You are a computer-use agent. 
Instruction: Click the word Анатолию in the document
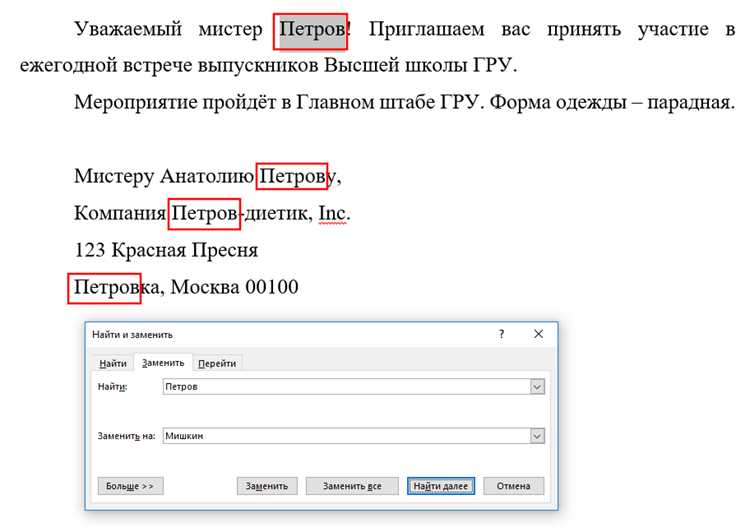(207, 176)
